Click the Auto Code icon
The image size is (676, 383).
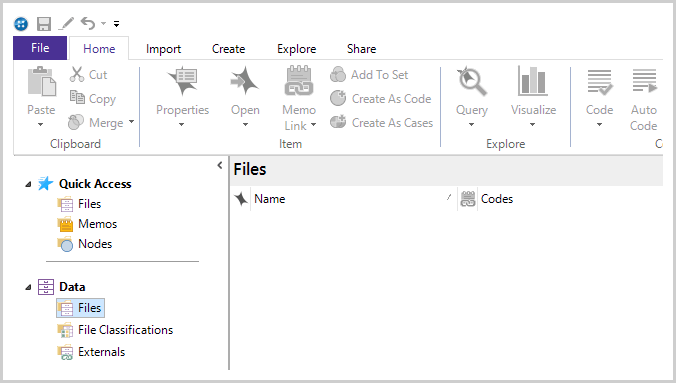[644, 81]
